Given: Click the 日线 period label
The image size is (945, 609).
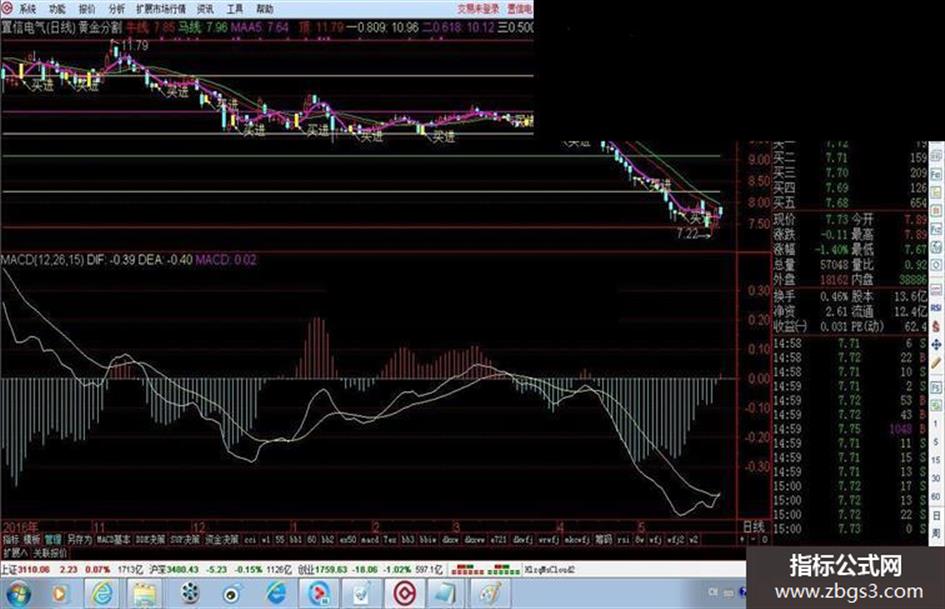Looking at the screenshot, I should pyautogui.click(x=754, y=526).
